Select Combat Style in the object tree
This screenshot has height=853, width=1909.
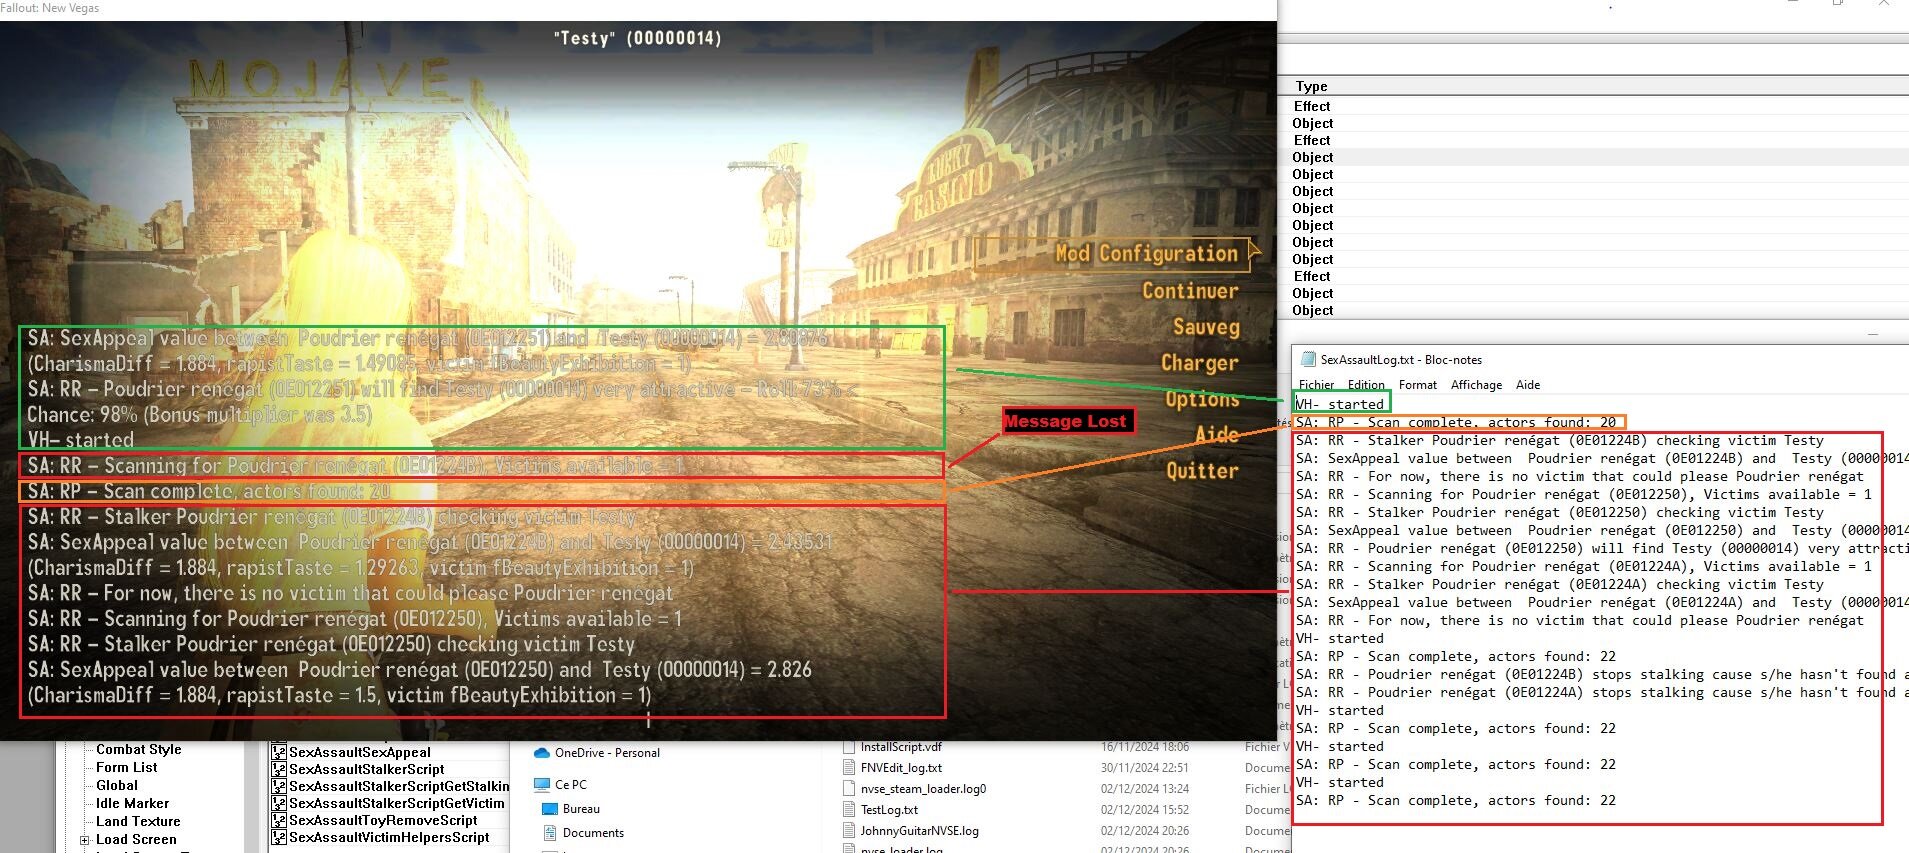point(139,749)
